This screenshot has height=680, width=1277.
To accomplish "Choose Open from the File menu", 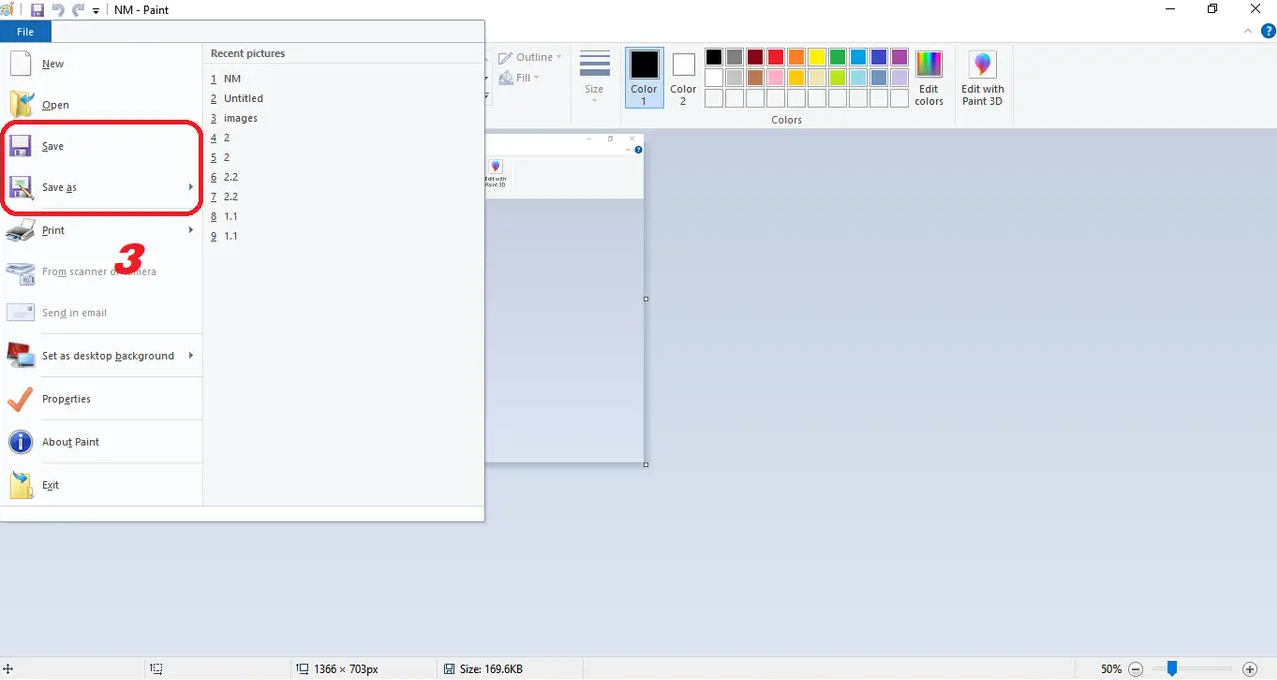I will coord(102,105).
